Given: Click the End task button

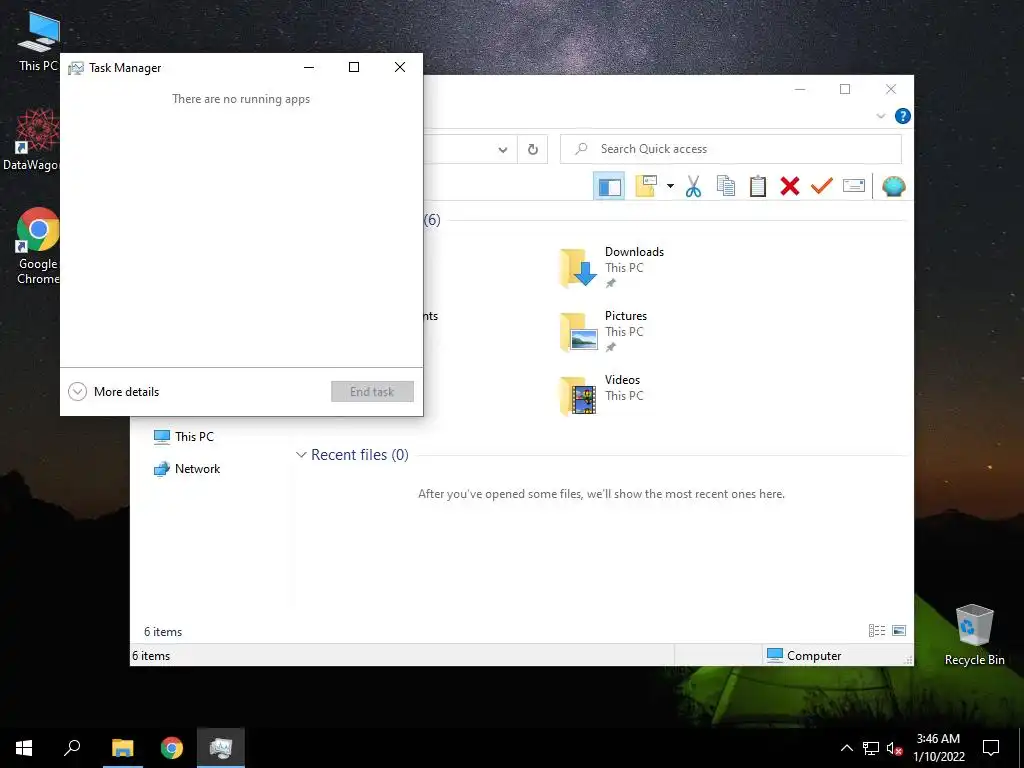Looking at the screenshot, I should click(x=372, y=392).
